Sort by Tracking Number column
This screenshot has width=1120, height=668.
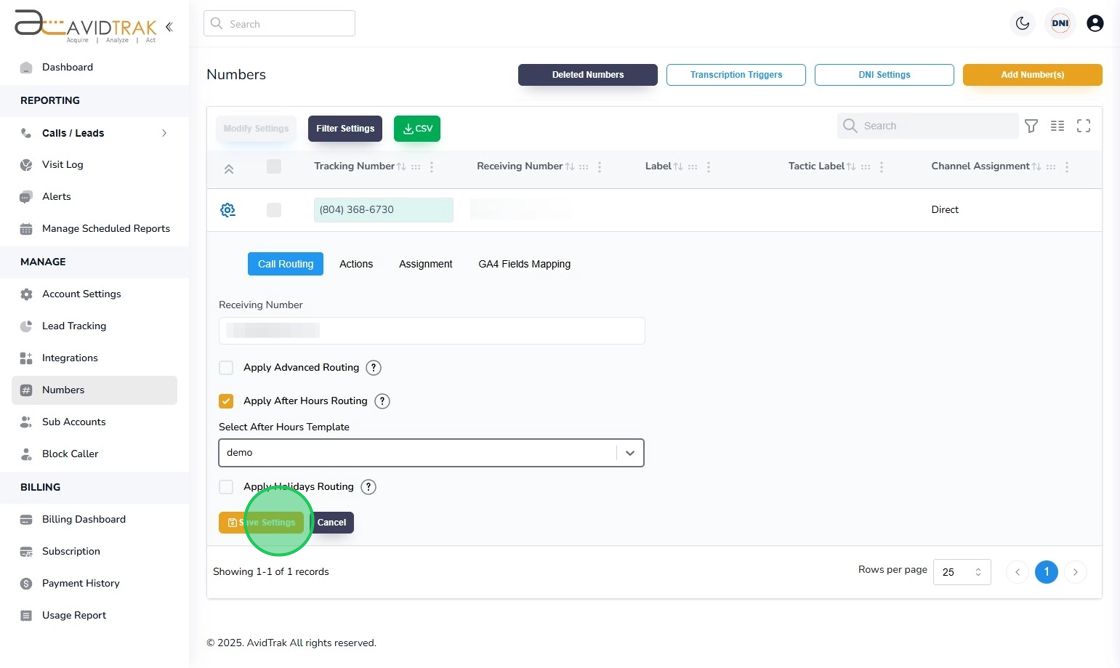(401, 166)
